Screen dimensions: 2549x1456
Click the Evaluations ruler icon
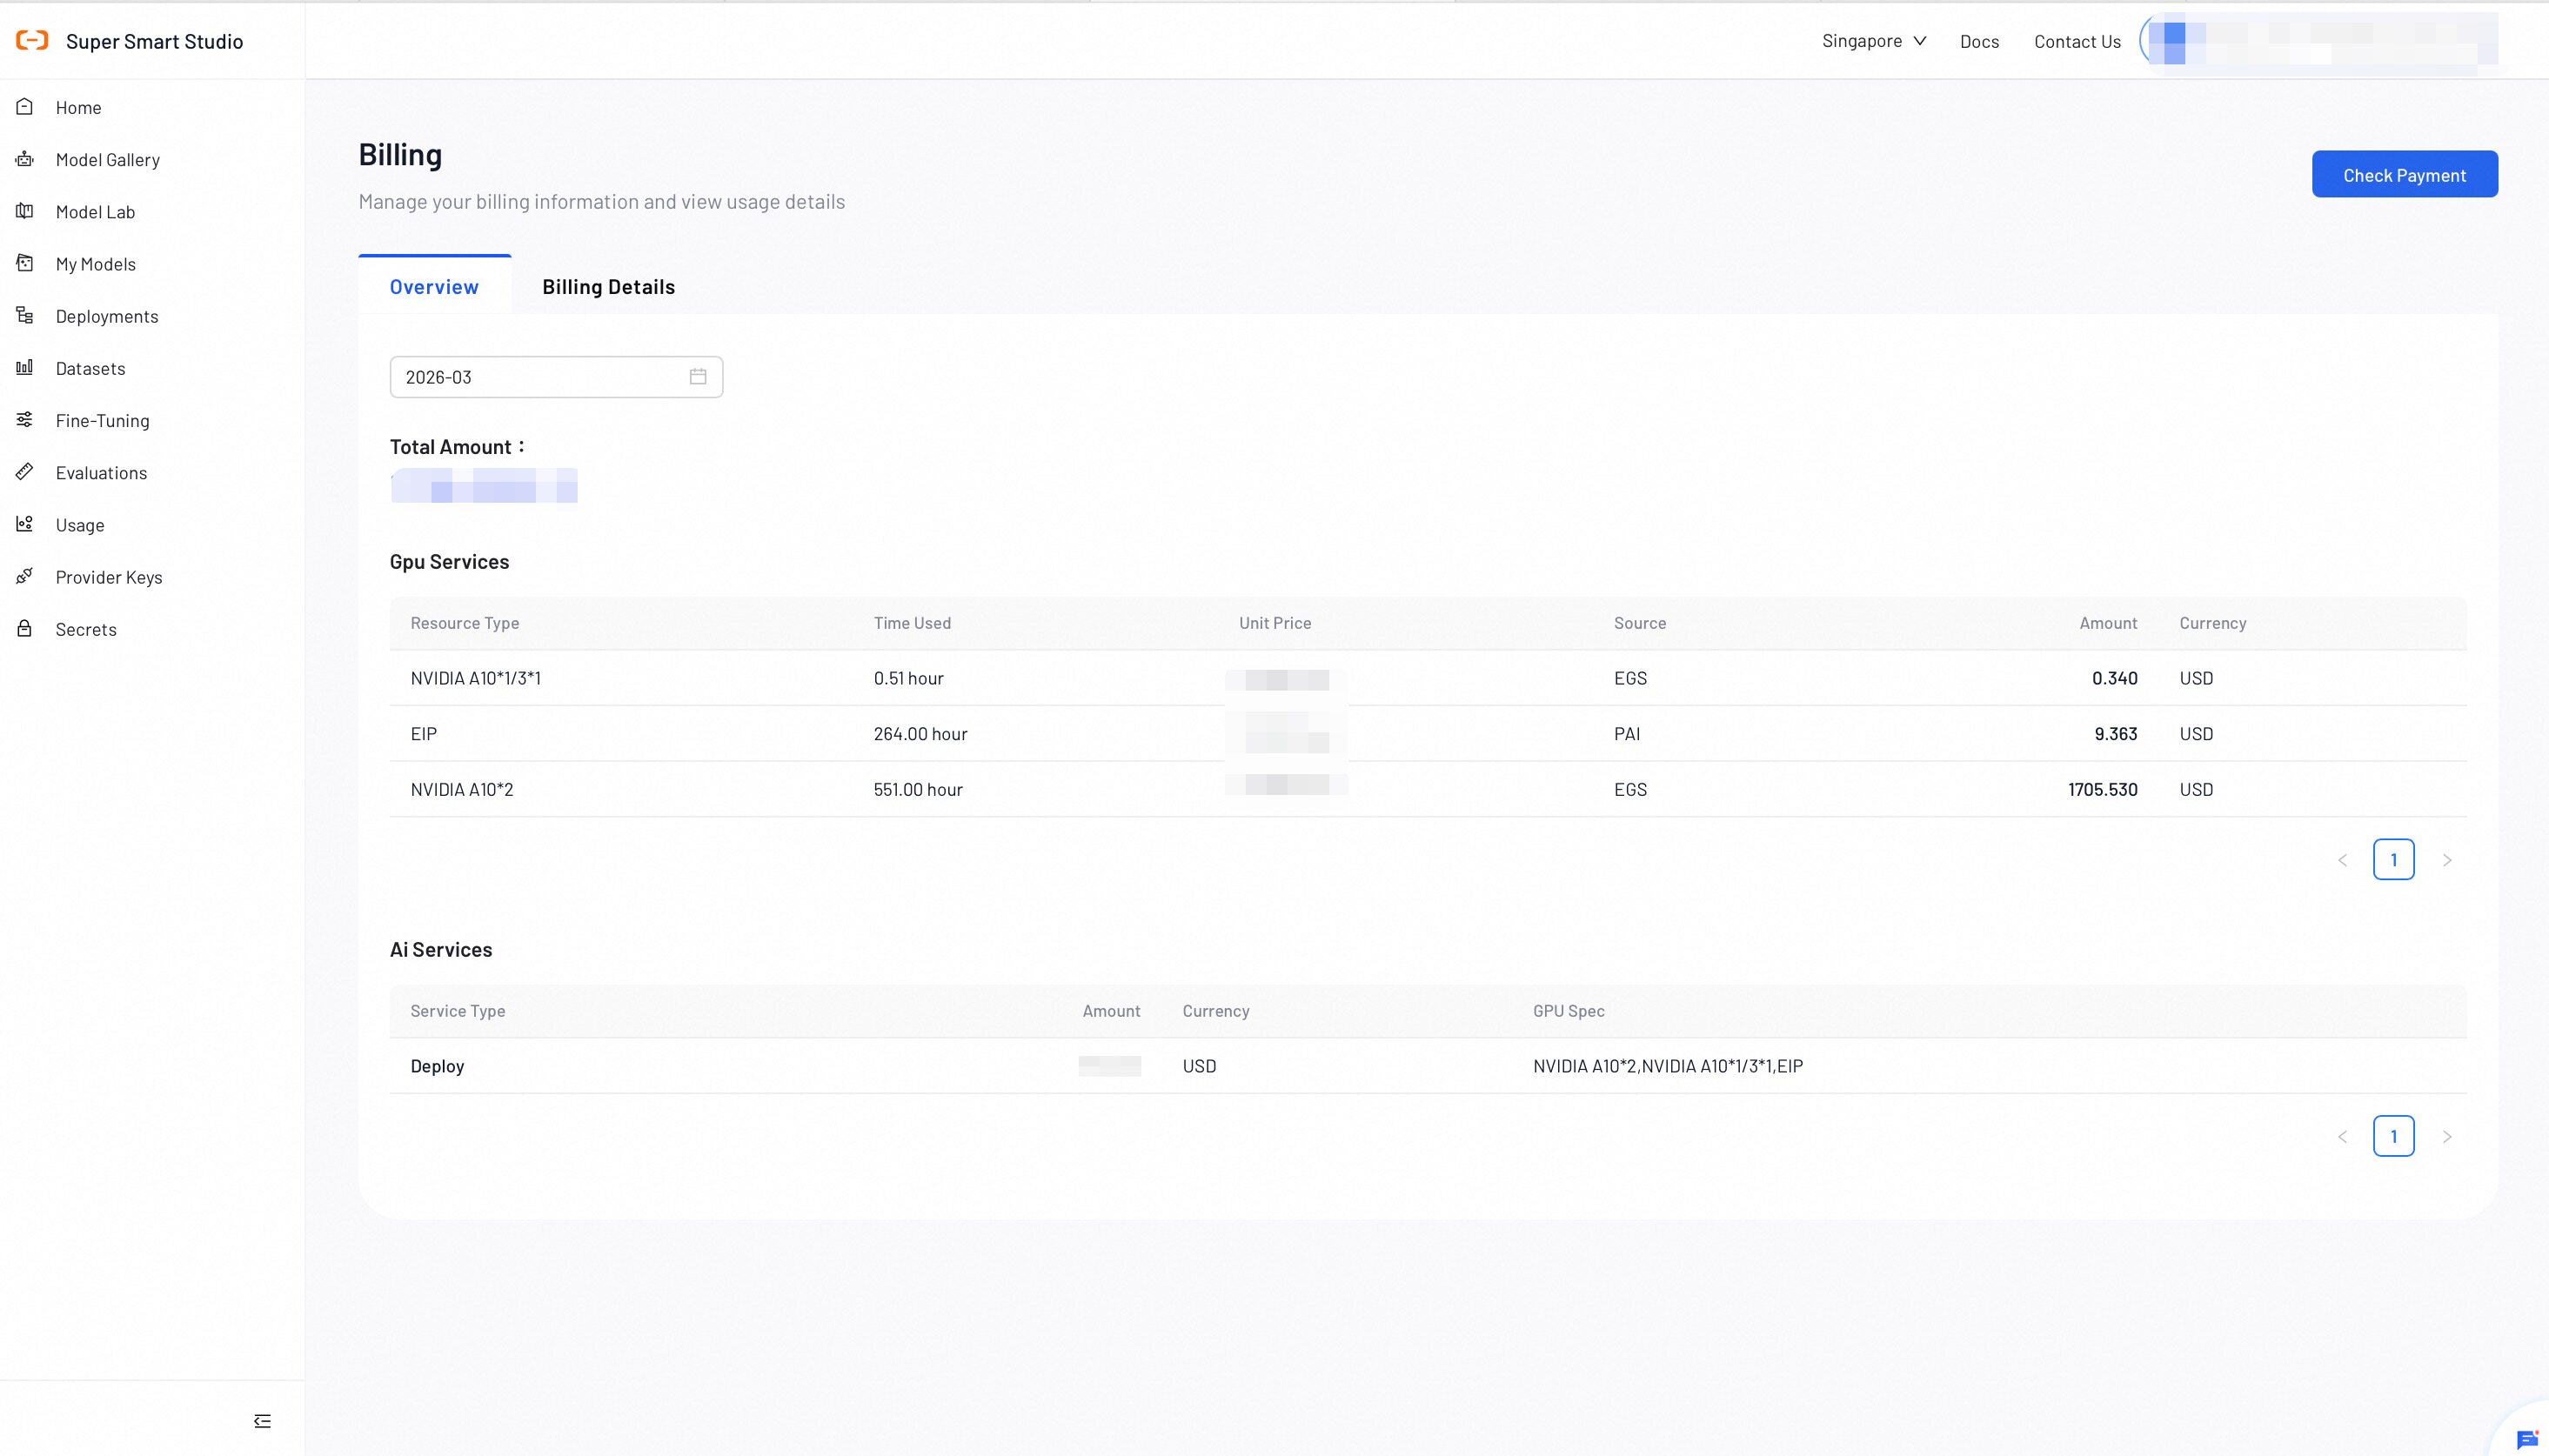click(25, 472)
